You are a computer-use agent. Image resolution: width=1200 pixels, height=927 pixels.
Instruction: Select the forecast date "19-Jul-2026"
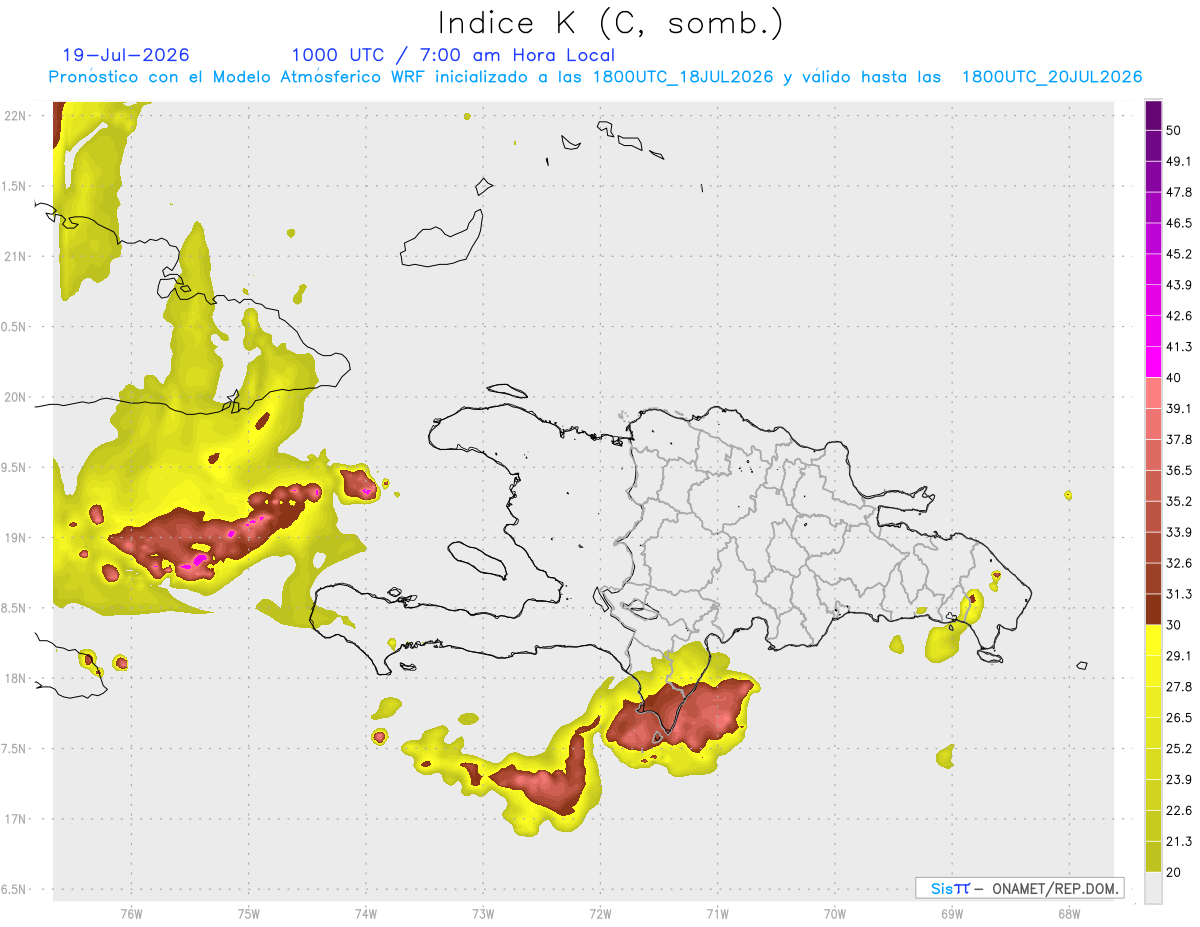(x=126, y=55)
